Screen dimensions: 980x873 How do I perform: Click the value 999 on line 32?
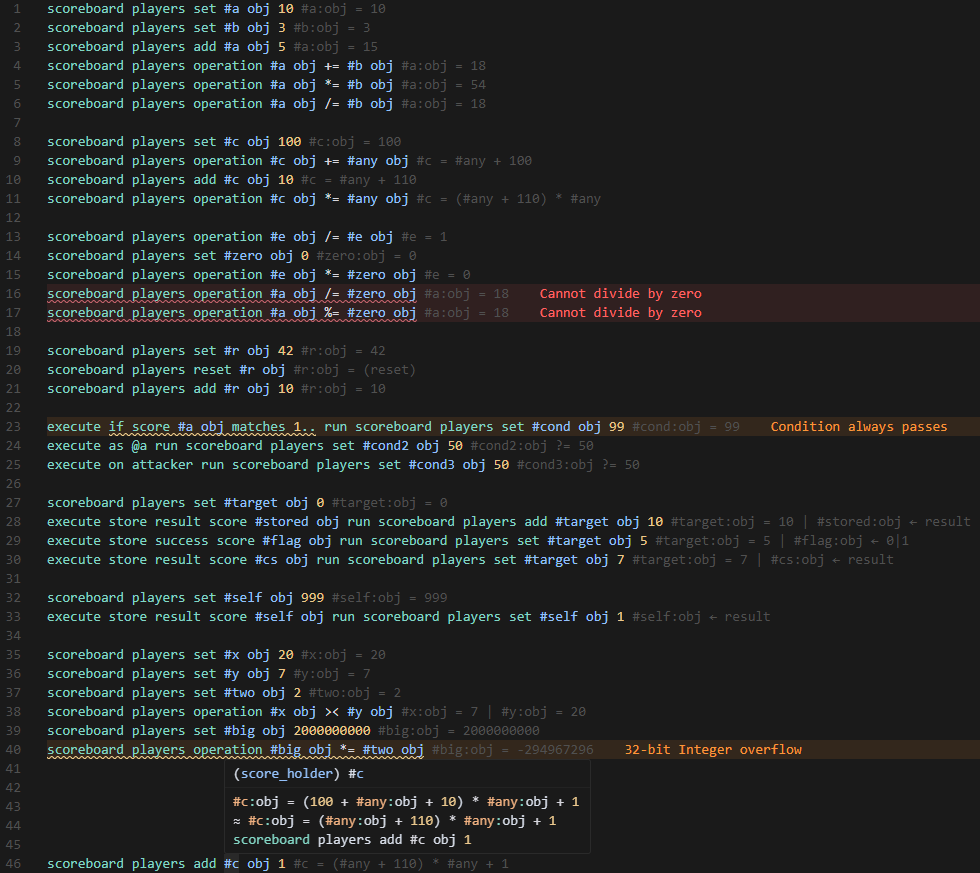(x=312, y=598)
